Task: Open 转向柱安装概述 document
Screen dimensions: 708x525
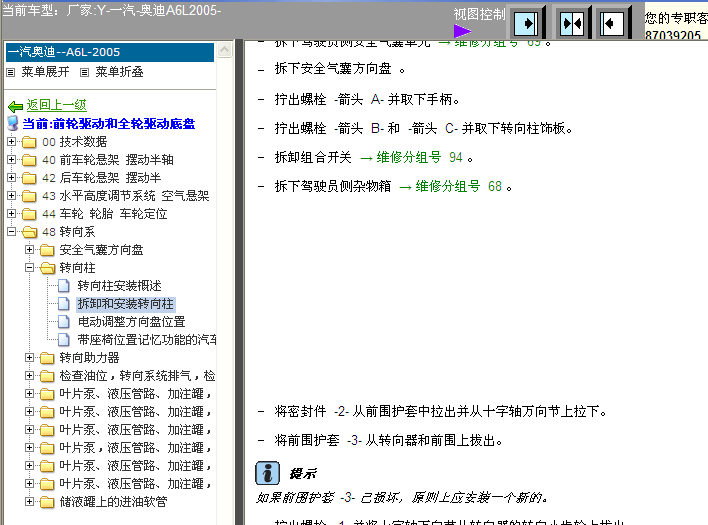Action: (x=119, y=286)
